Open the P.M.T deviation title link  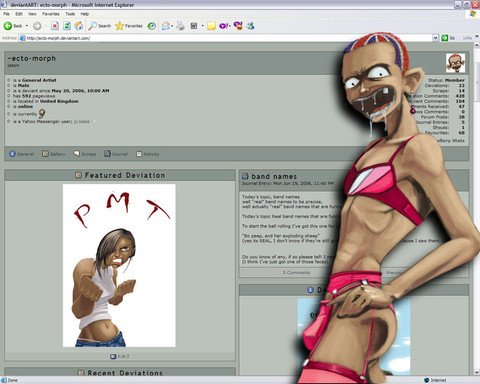[x=123, y=356]
